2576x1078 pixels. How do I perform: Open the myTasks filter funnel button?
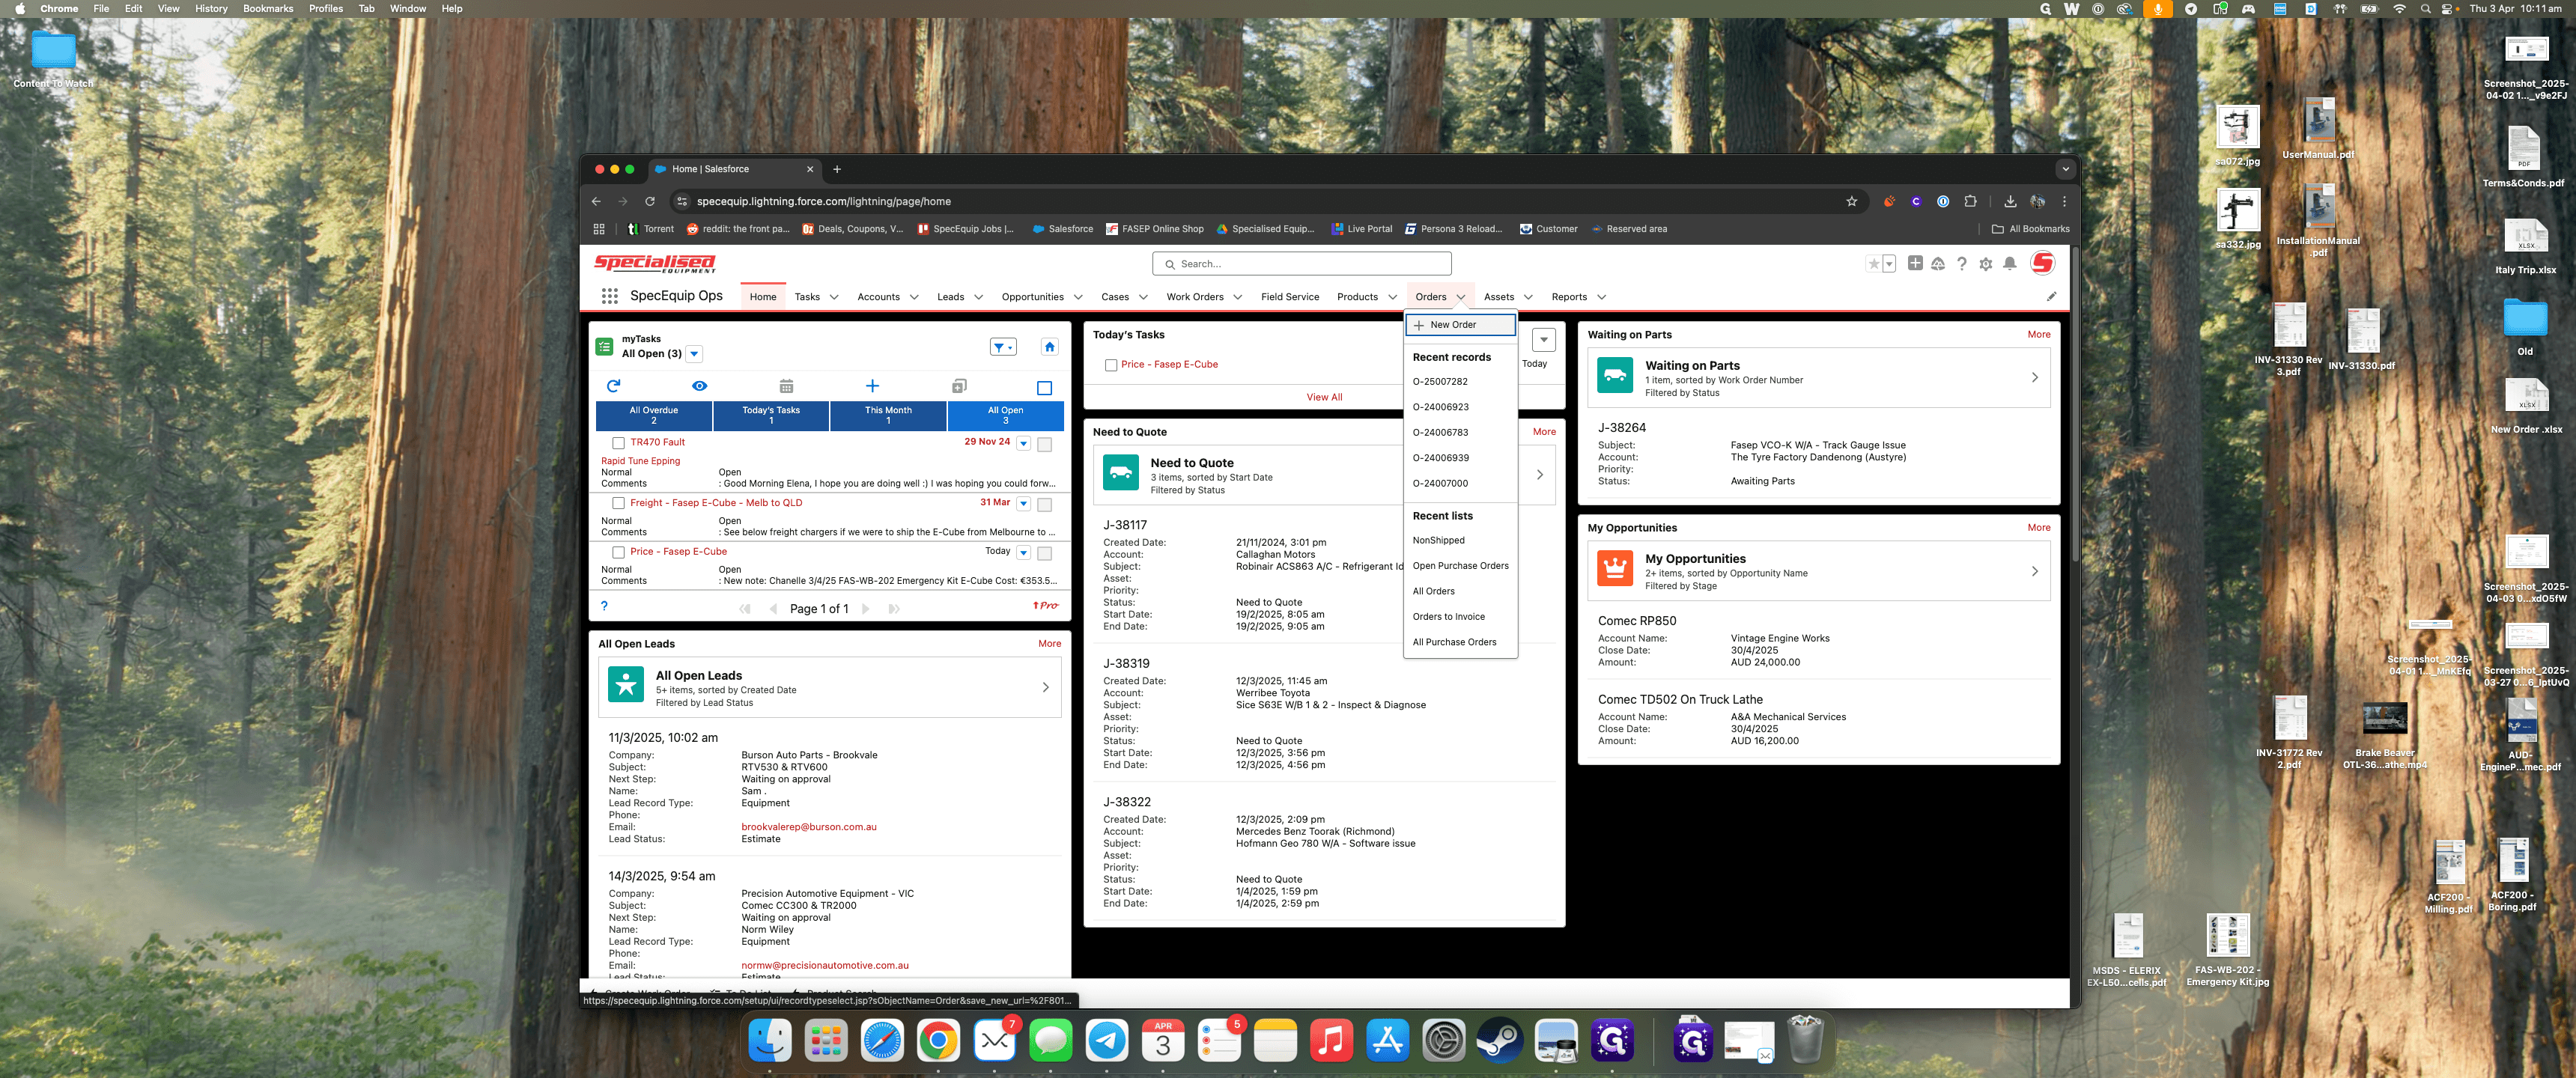[x=1002, y=347]
